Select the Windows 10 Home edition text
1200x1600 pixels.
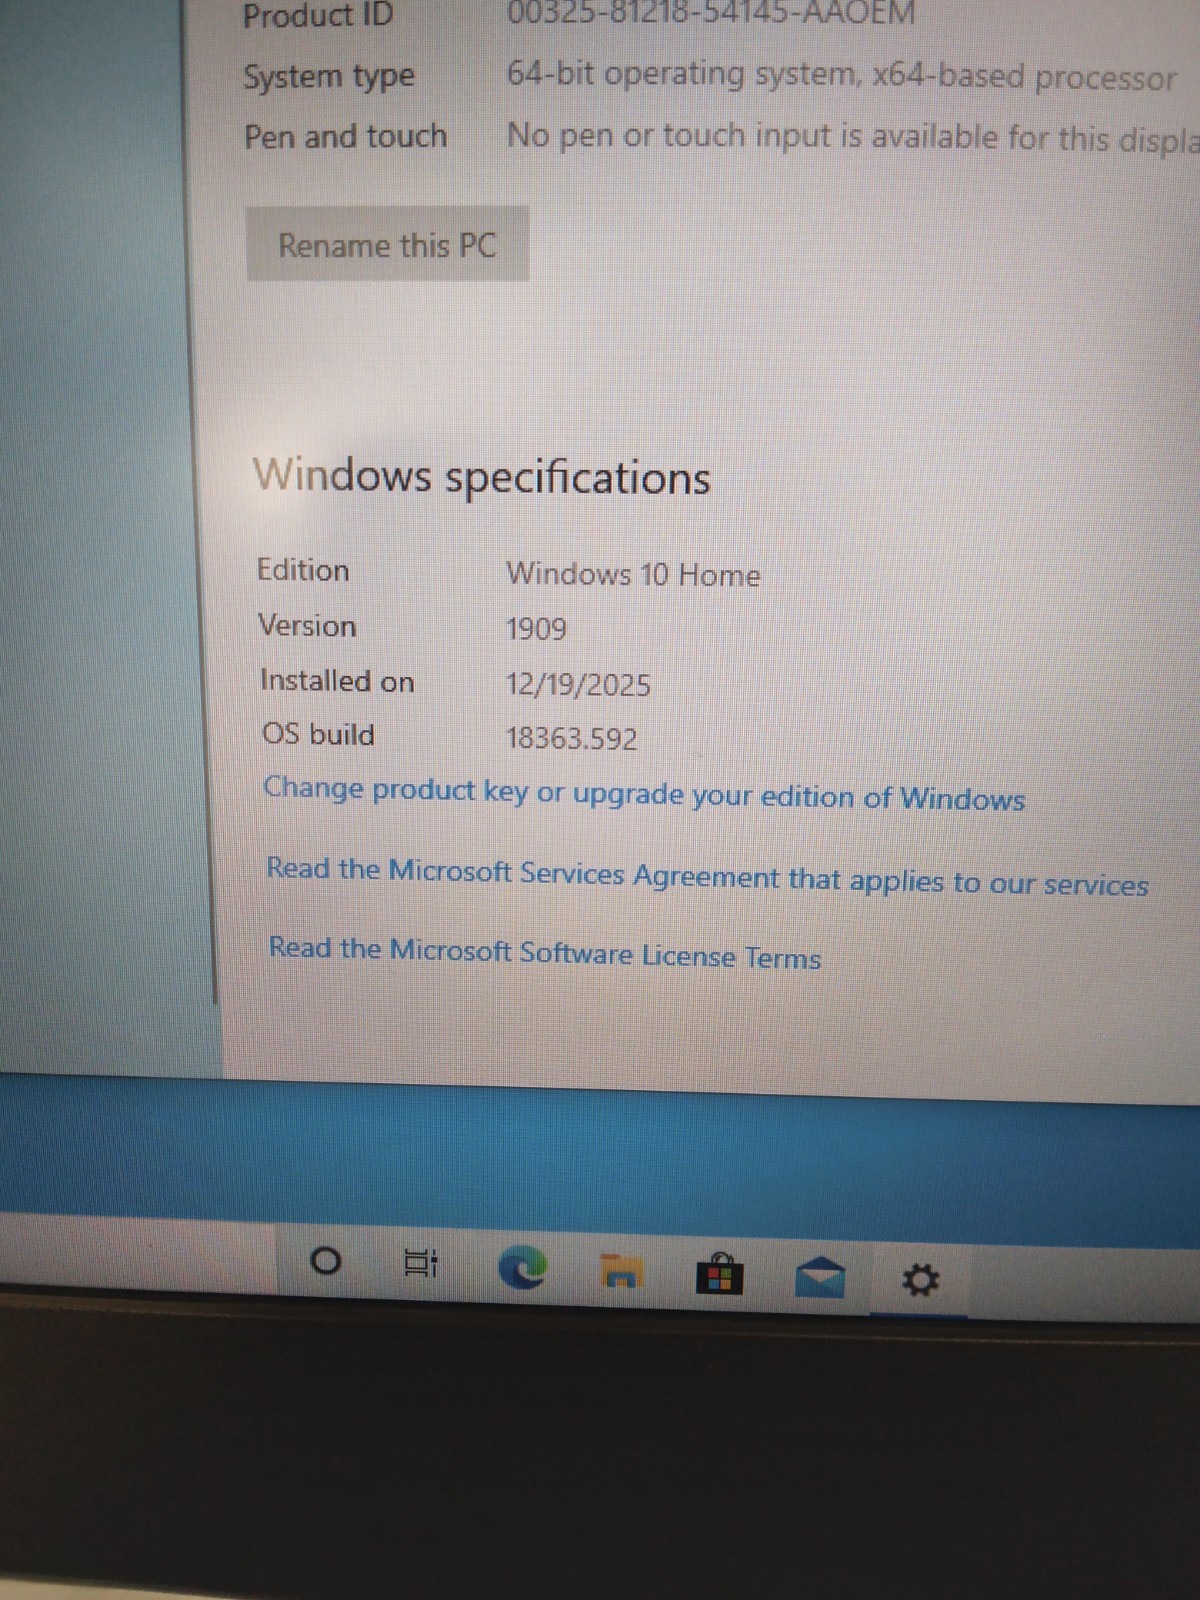pyautogui.click(x=633, y=574)
